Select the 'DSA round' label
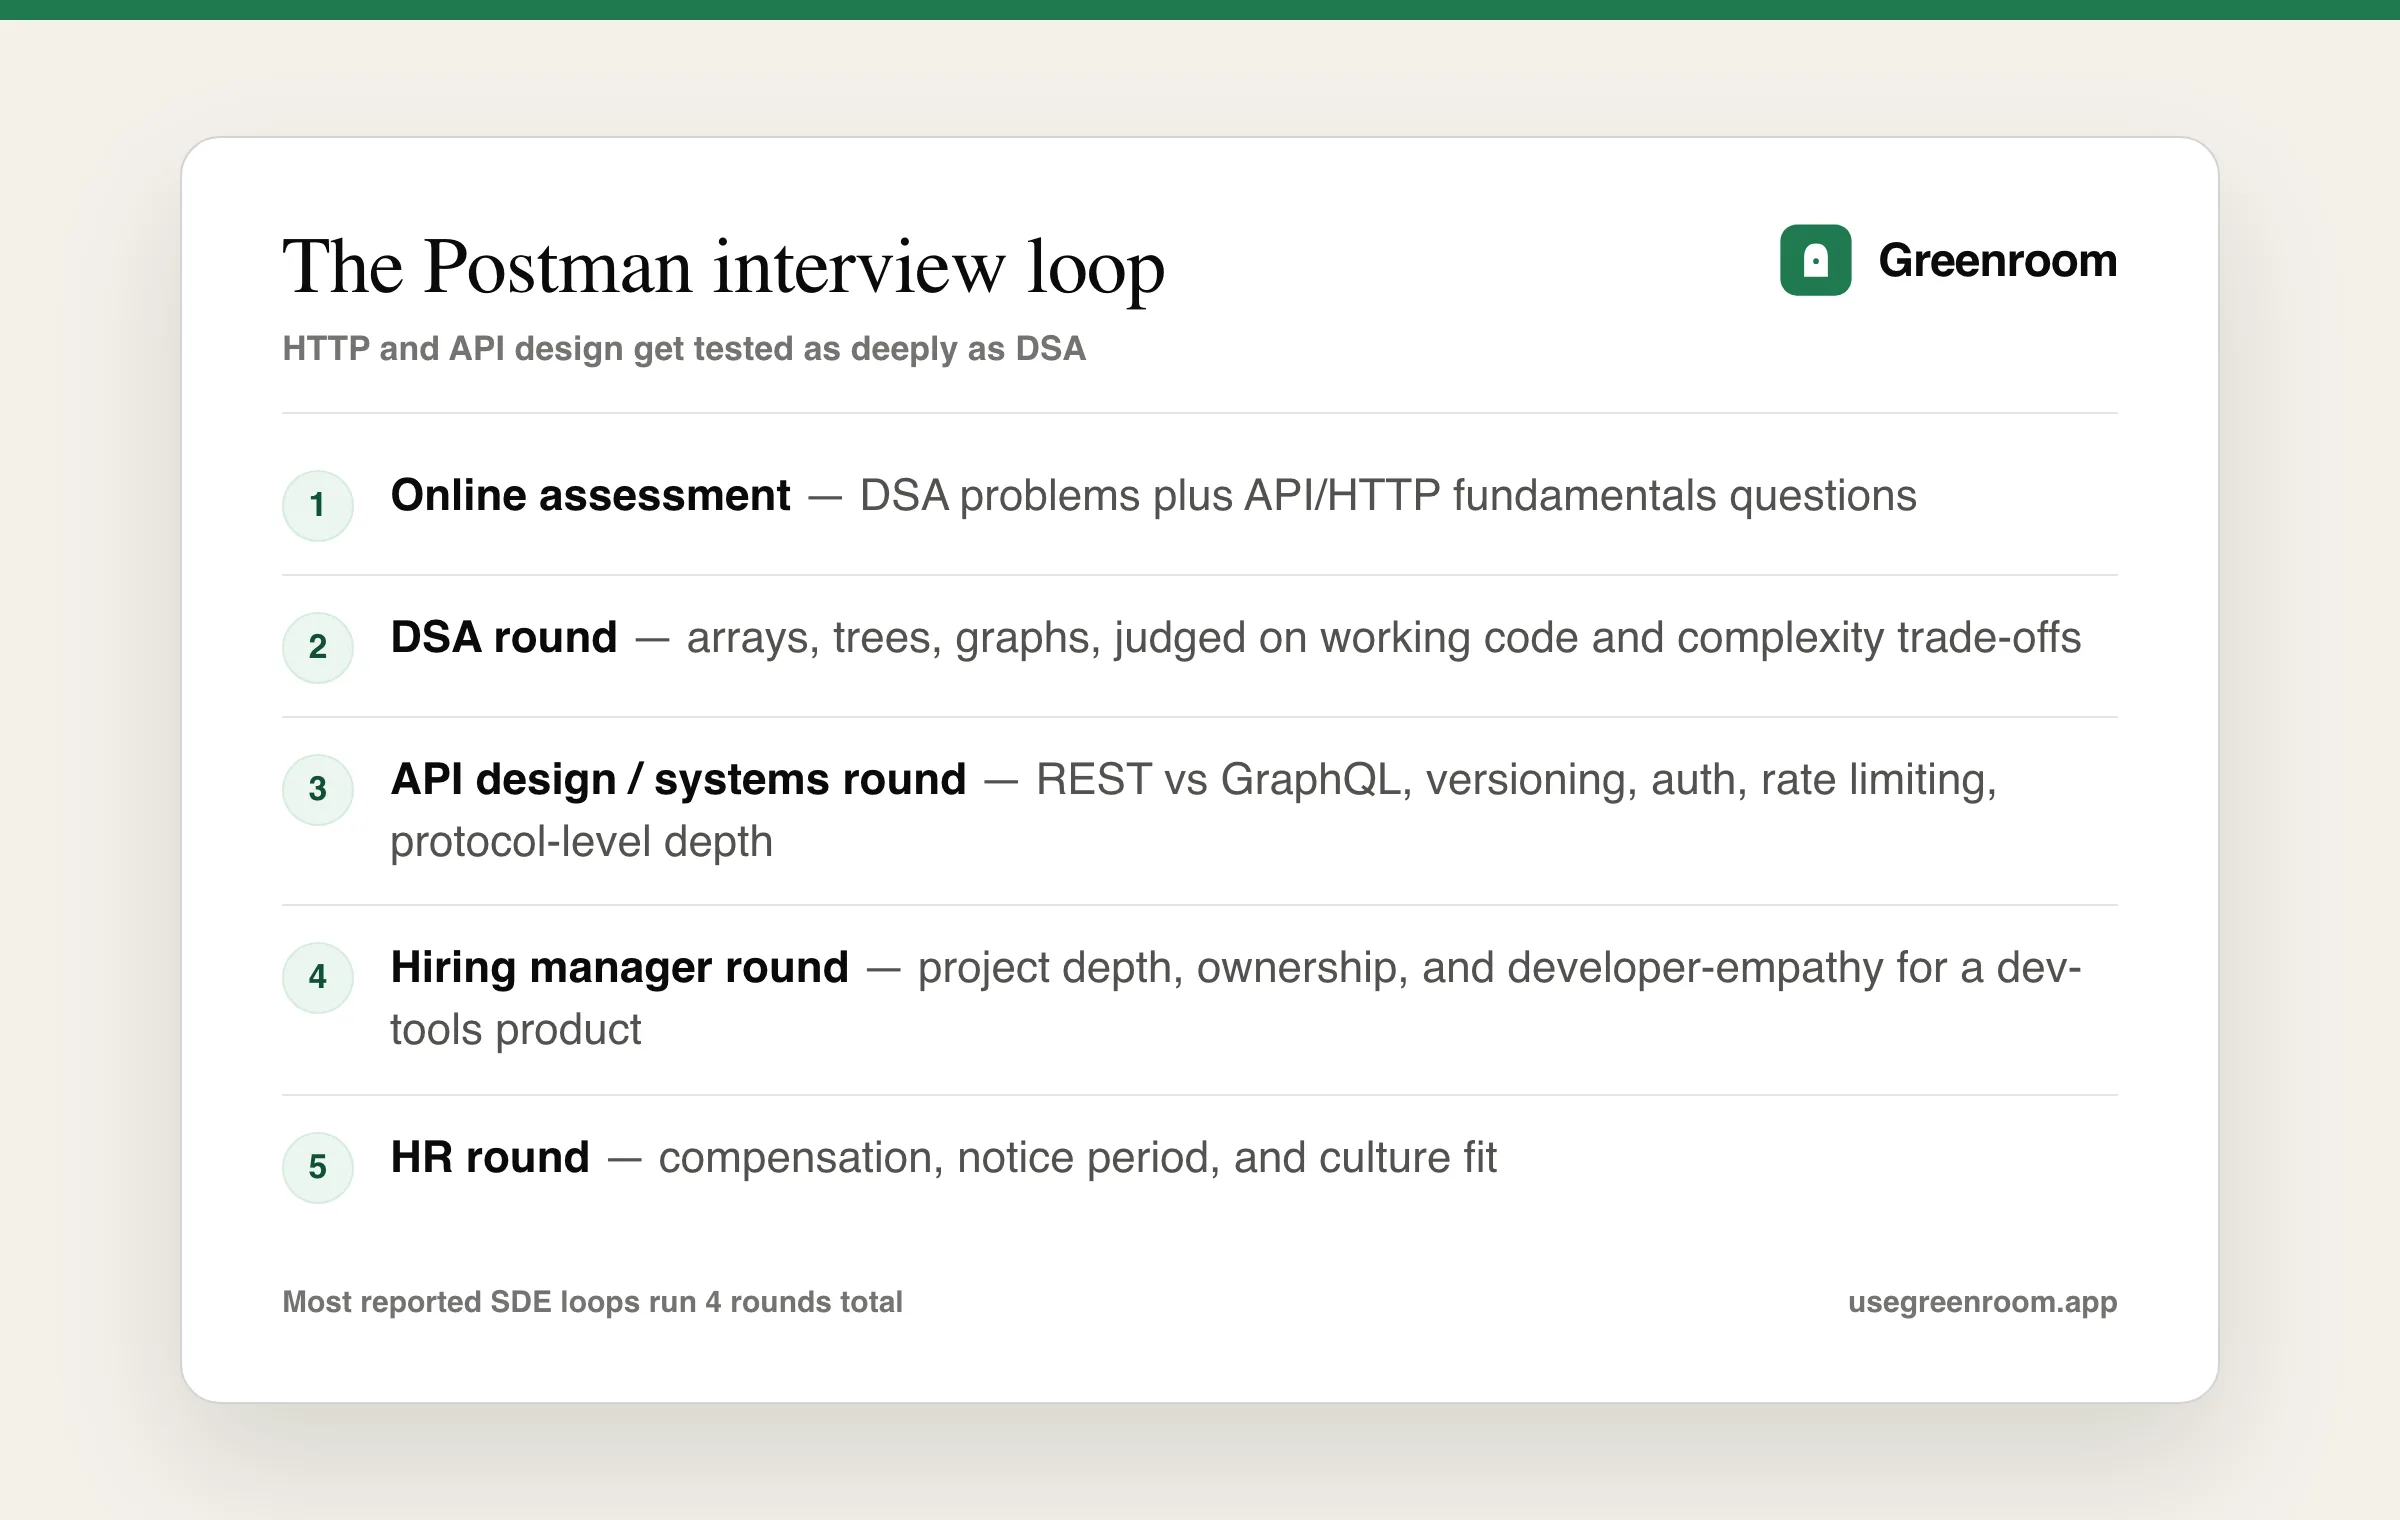This screenshot has width=2400, height=1520. click(x=504, y=638)
